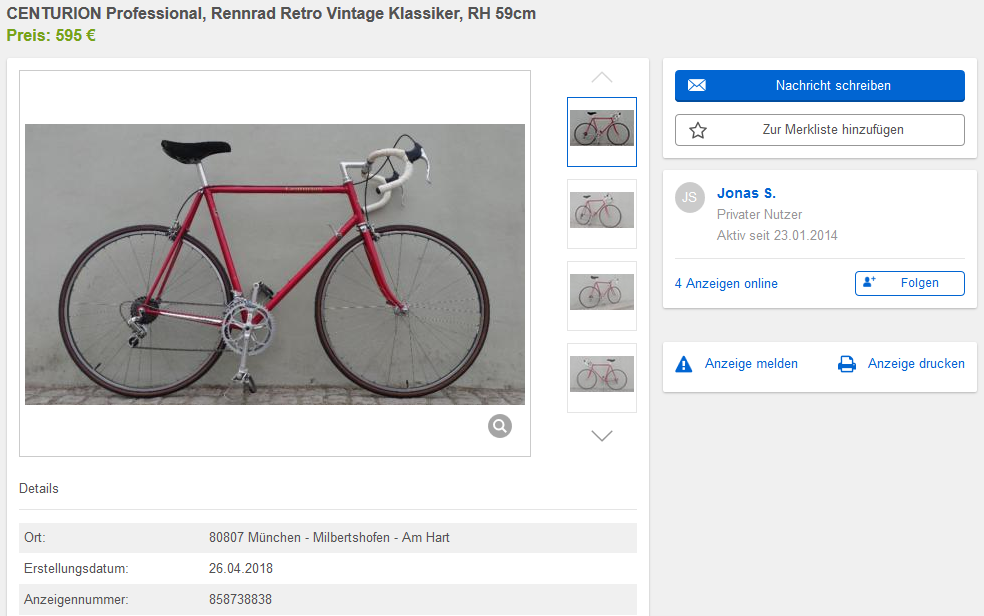Click the printer icon
Image resolution: width=984 pixels, height=616 pixels.
(x=847, y=364)
